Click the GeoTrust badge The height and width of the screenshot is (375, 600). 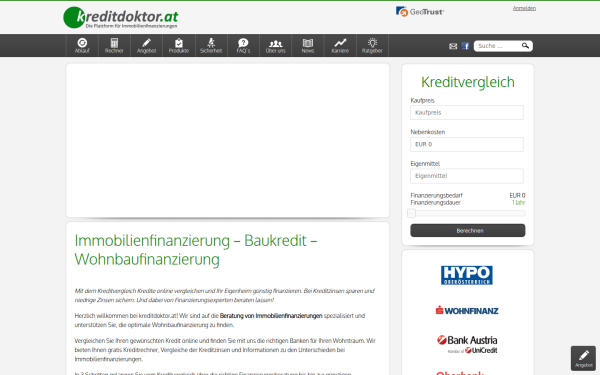(420, 11)
